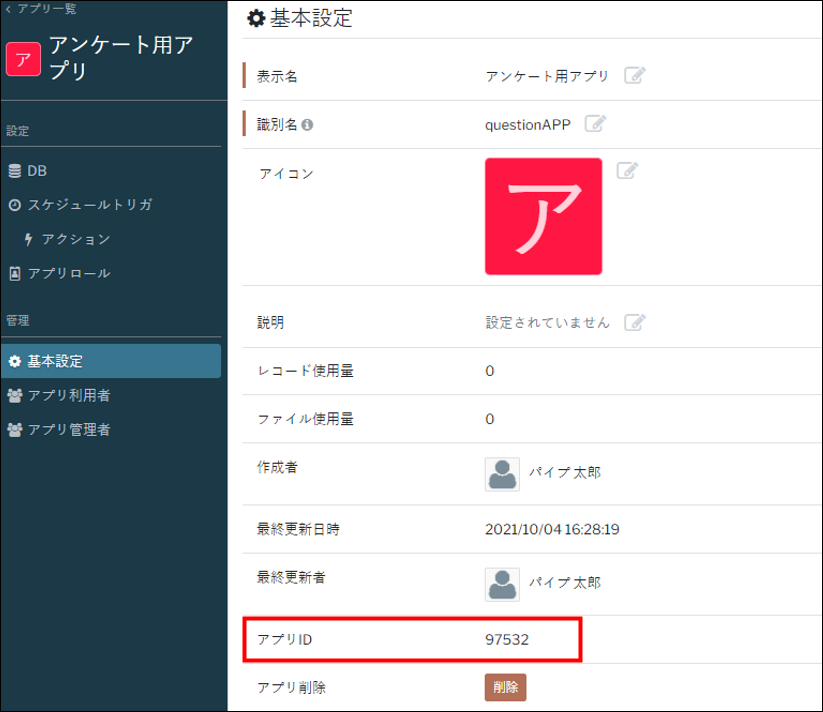
Task: Click the 管理 section header in sidebar
Action: coord(17,321)
